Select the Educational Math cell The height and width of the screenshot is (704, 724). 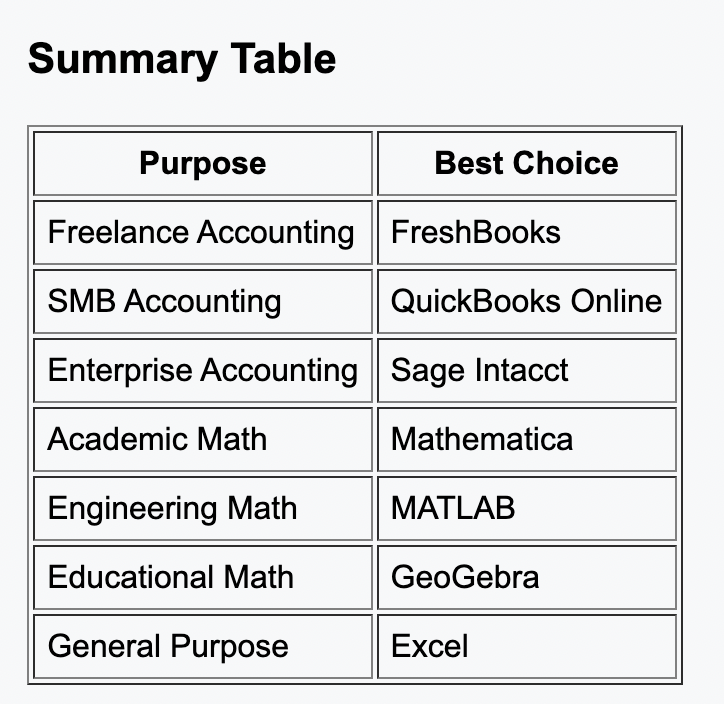click(x=203, y=577)
